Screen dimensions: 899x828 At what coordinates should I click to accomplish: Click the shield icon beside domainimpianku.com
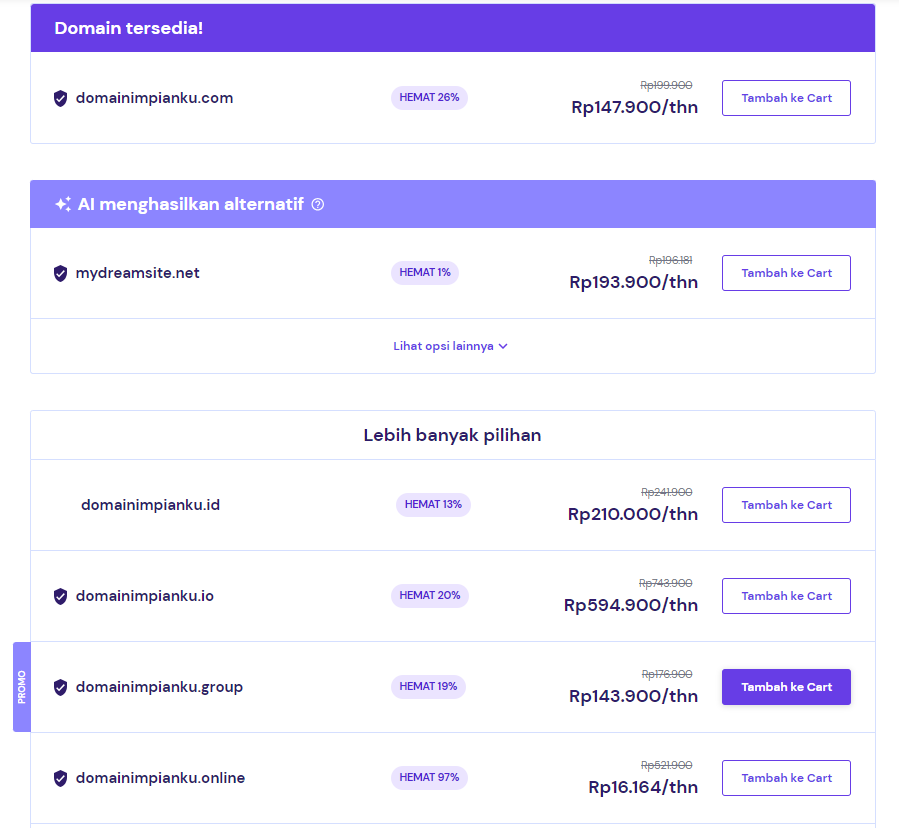coord(60,98)
